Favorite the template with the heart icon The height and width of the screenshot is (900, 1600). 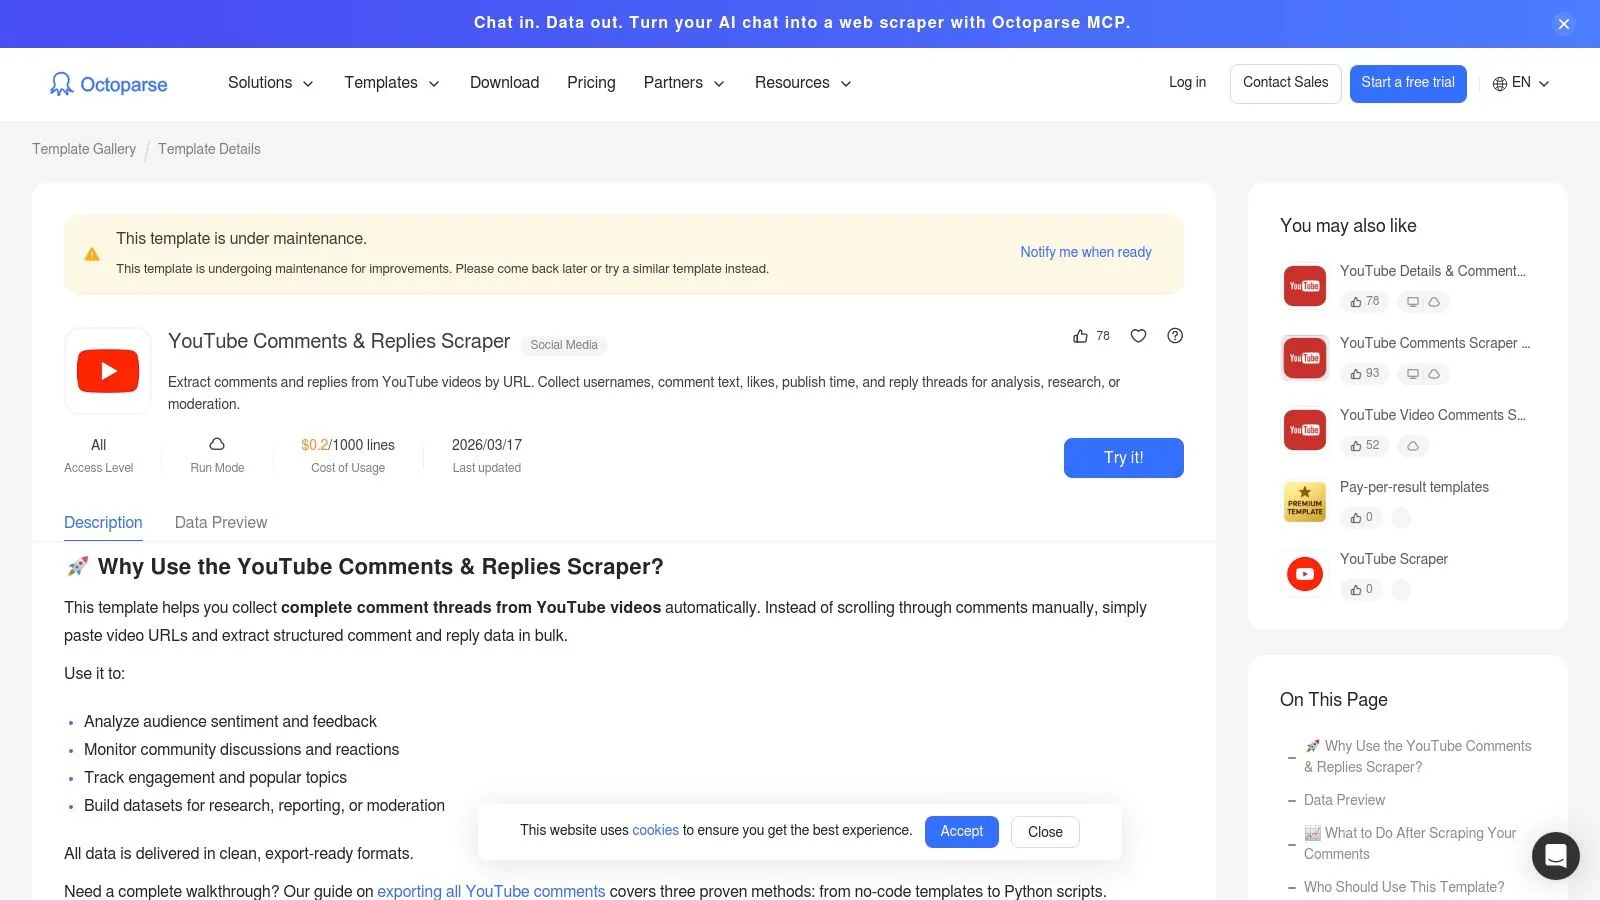click(x=1138, y=336)
